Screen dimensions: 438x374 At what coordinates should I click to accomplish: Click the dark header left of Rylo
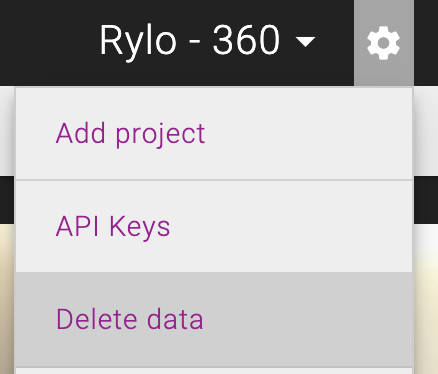pos(47,42)
